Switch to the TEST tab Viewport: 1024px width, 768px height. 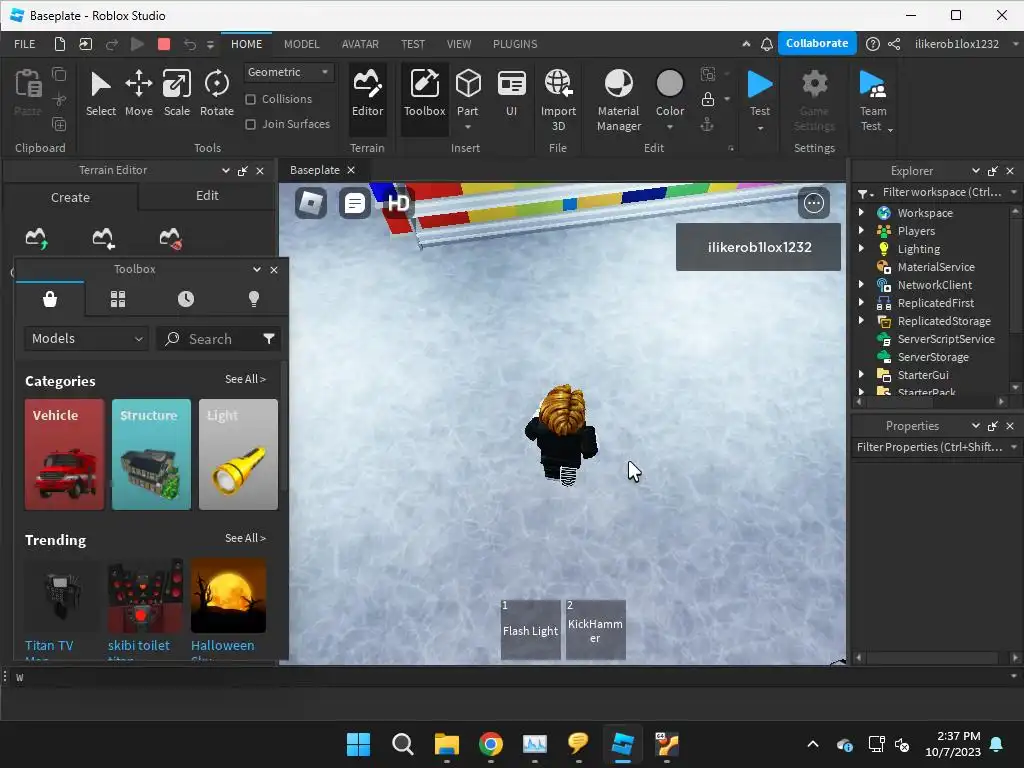(413, 44)
